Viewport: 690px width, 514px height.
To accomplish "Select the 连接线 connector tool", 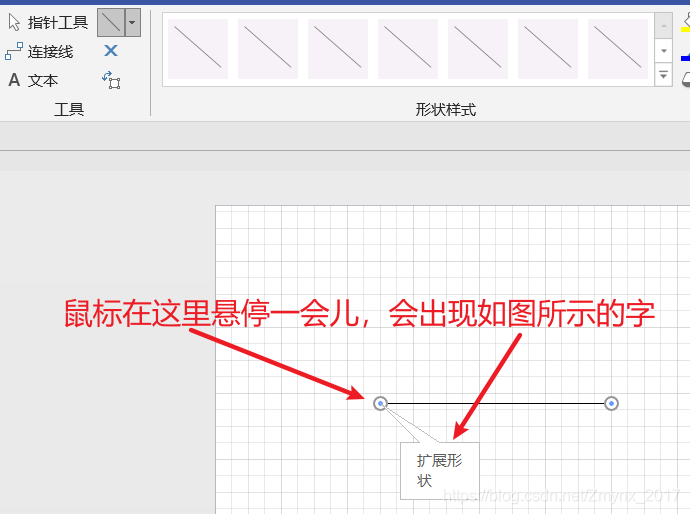I will 39,51.
